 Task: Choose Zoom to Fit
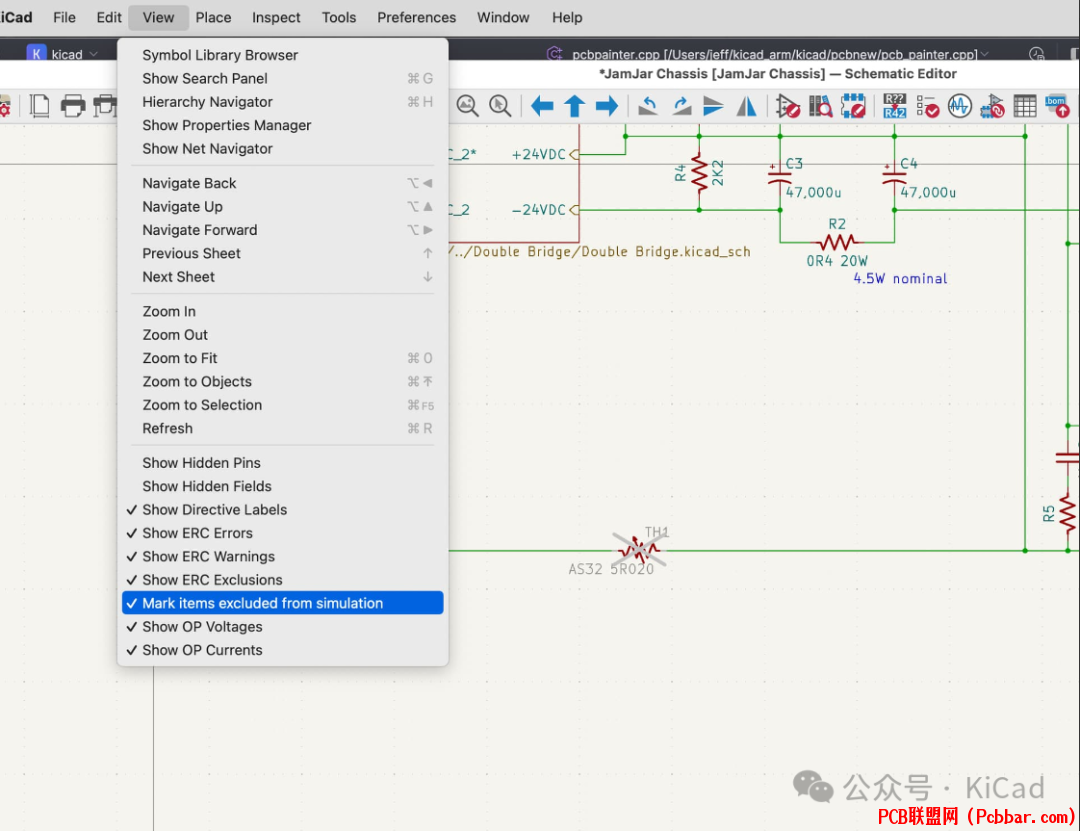[x=282, y=358]
